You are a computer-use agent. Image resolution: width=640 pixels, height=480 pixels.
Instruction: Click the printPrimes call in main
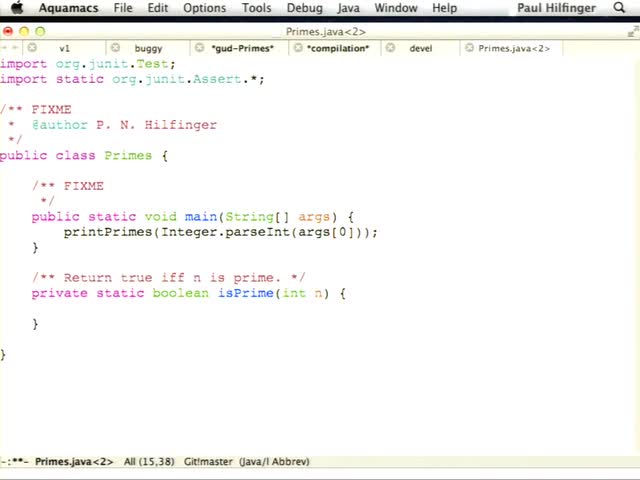pyautogui.click(x=108, y=232)
